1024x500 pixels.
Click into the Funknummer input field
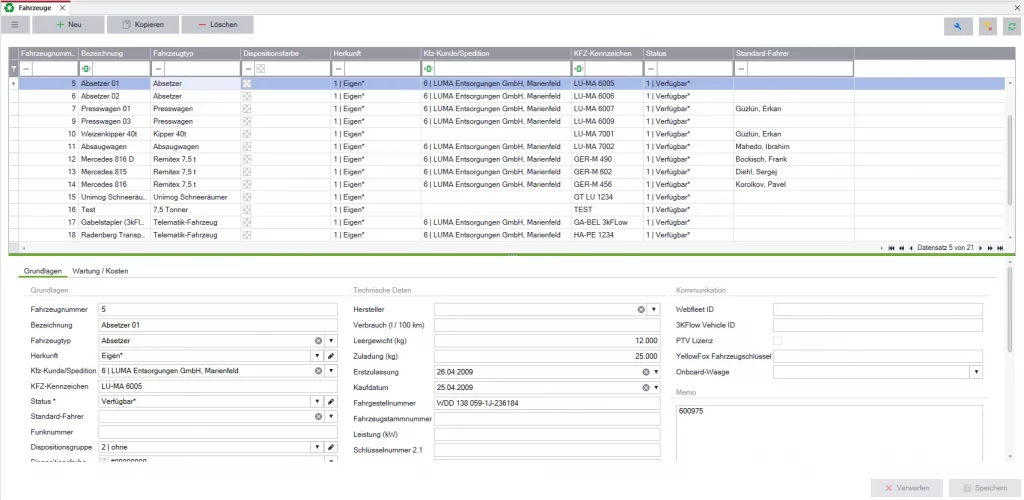tap(218, 432)
